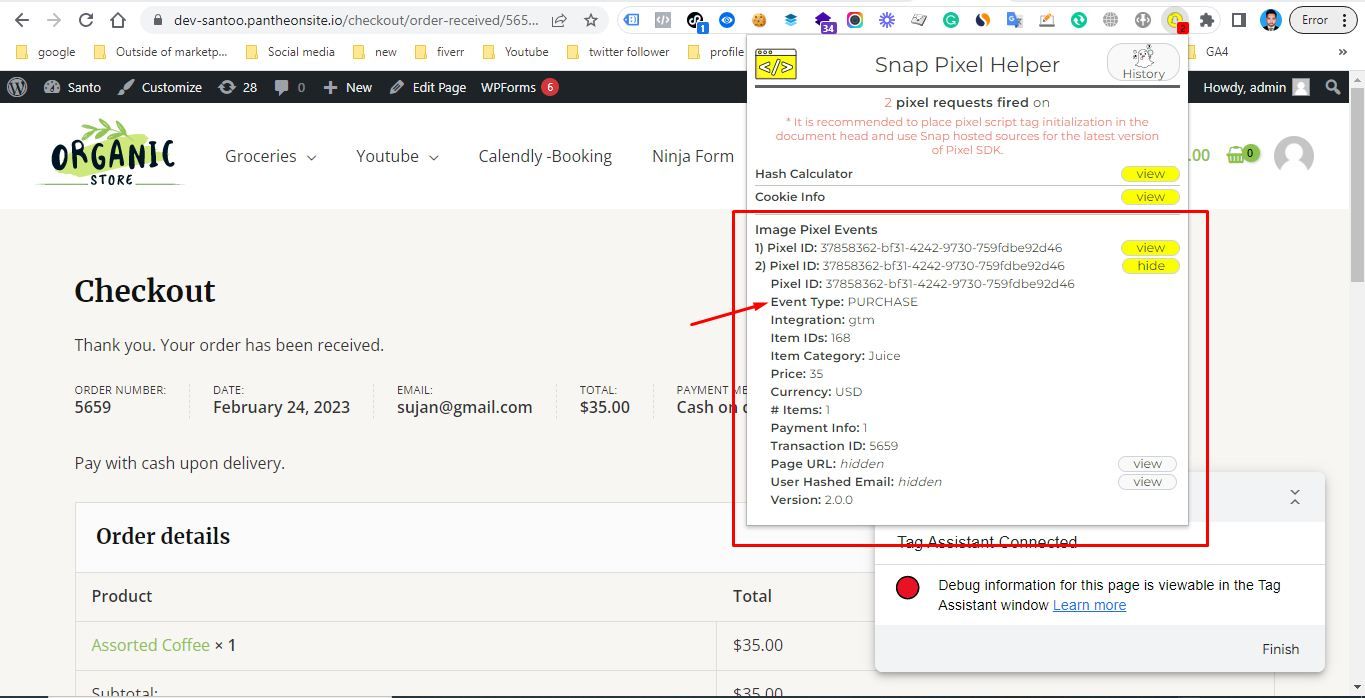Open the theme Customize option
Screen dimensions: 1365x698
(160, 87)
